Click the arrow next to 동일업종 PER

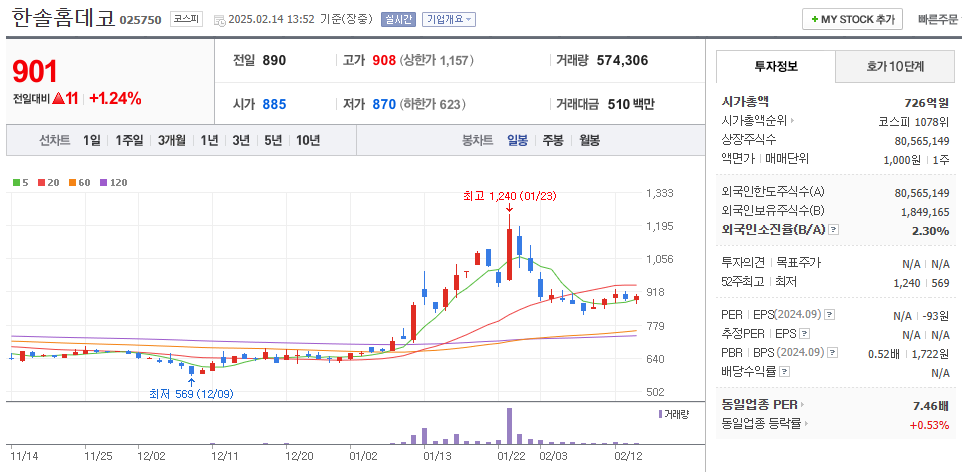point(802,405)
